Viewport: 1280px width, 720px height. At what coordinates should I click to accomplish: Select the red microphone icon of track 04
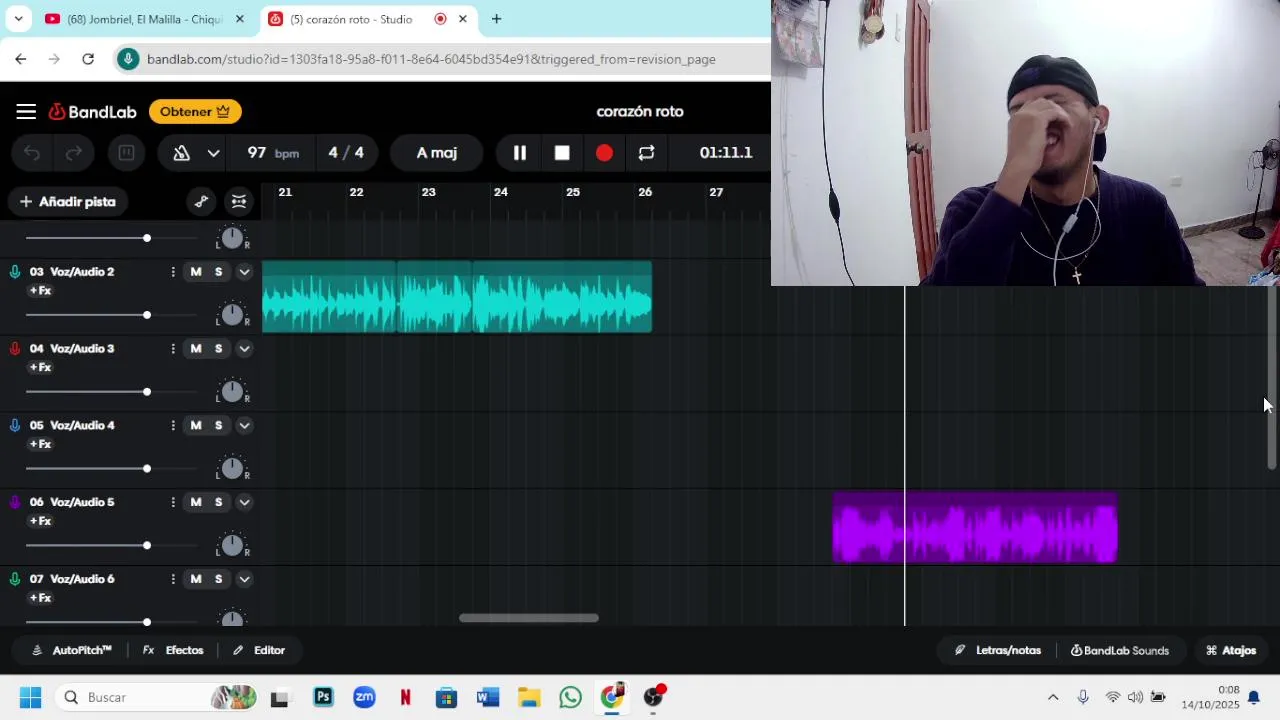(15, 349)
